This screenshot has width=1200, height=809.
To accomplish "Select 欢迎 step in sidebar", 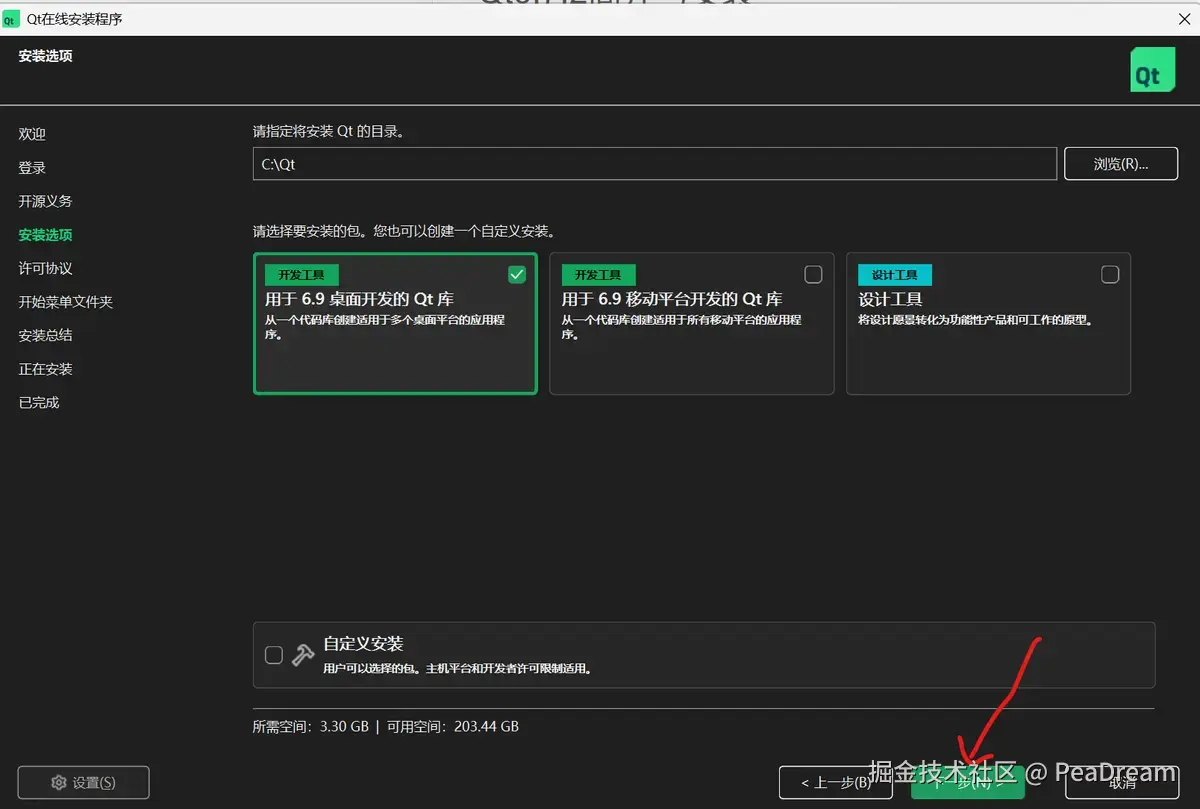I will (32, 134).
